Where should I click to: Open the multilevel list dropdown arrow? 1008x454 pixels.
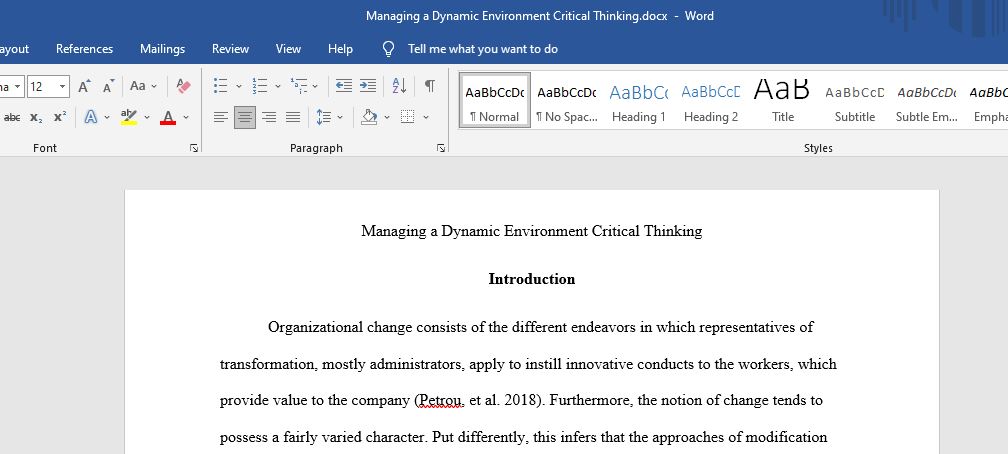315,86
